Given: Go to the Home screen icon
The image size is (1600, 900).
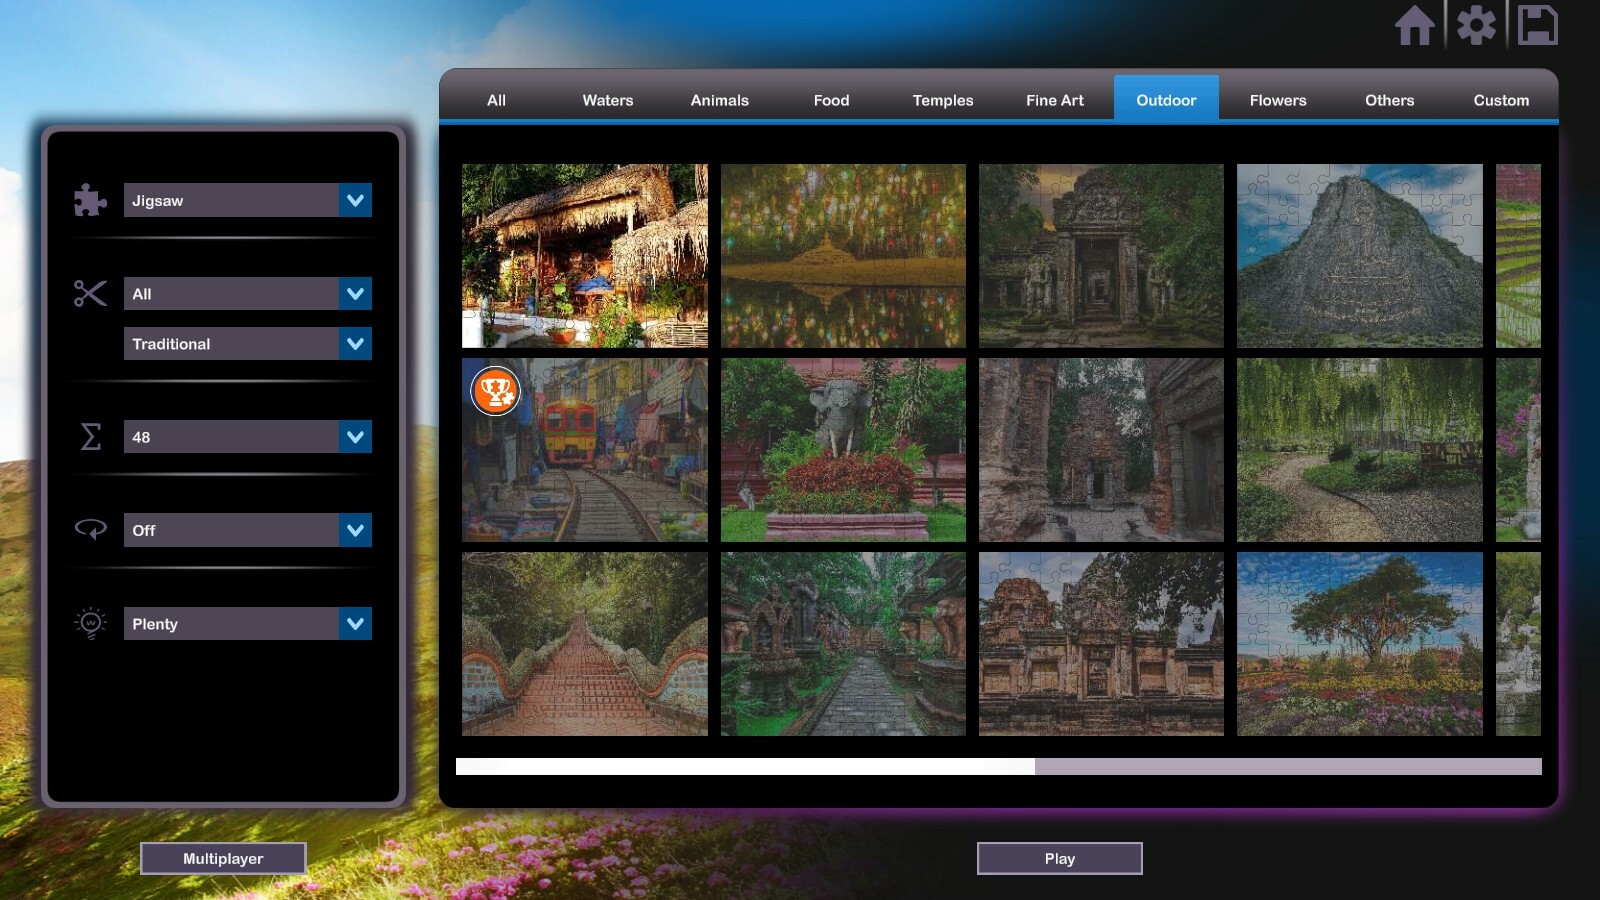Looking at the screenshot, I should pos(1415,26).
